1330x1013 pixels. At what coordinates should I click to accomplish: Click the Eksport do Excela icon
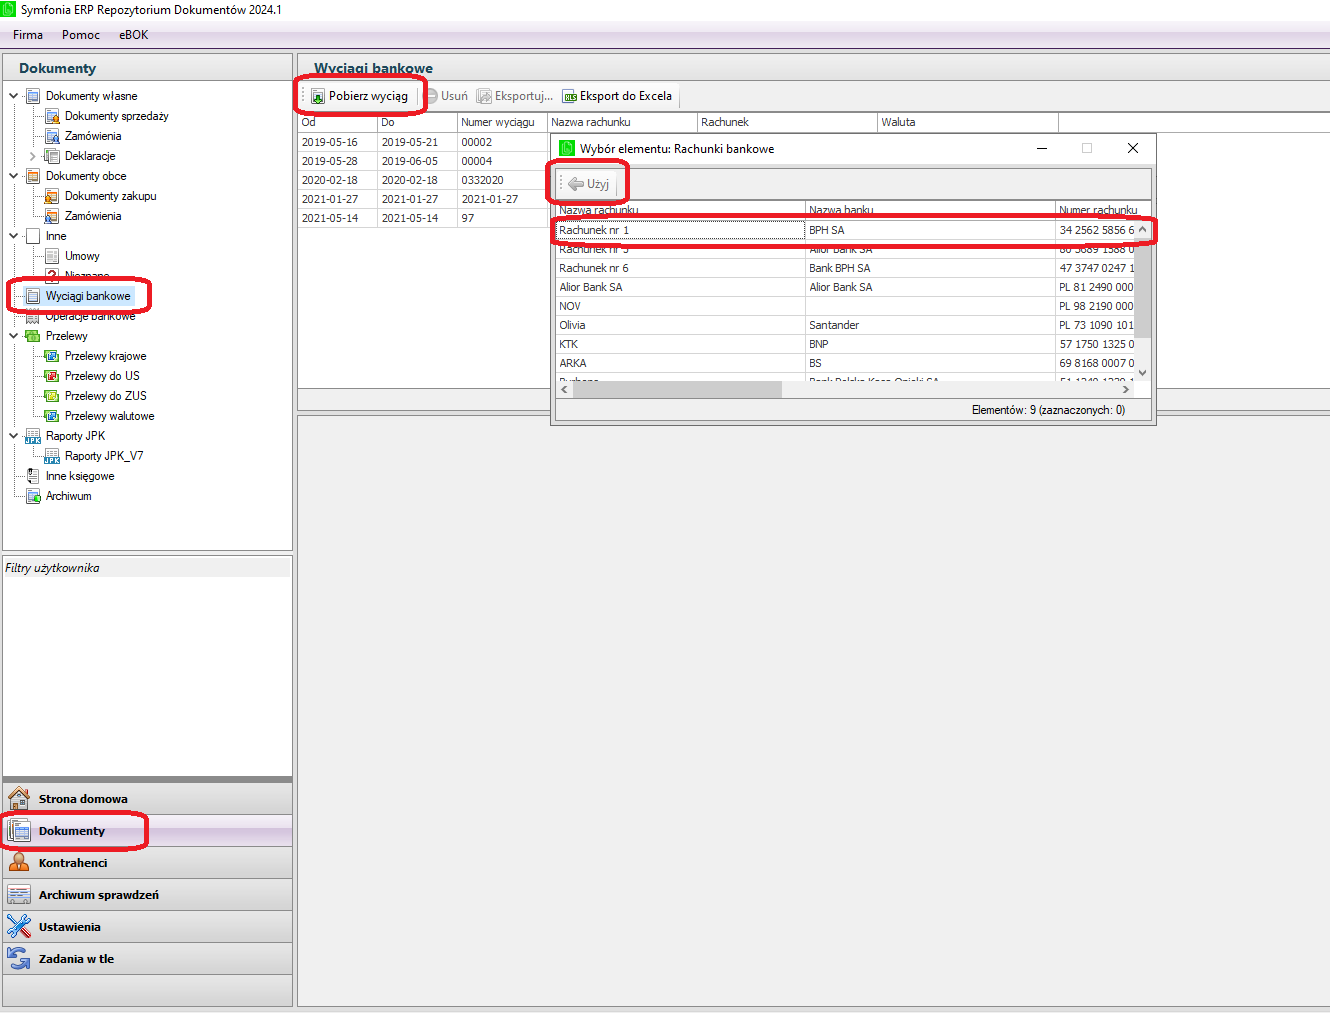(x=570, y=97)
